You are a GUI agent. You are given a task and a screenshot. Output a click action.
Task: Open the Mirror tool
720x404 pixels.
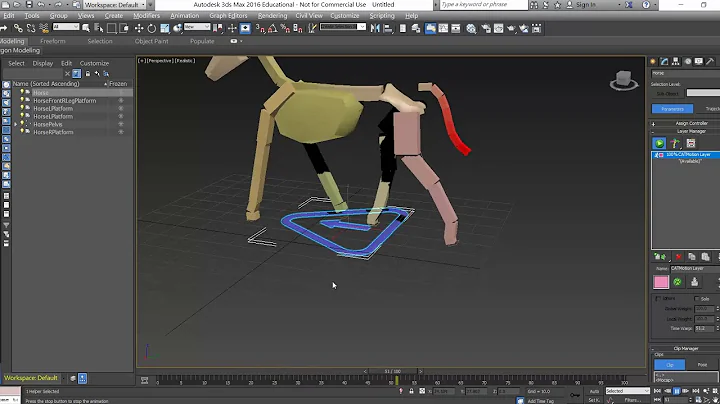click(375, 28)
